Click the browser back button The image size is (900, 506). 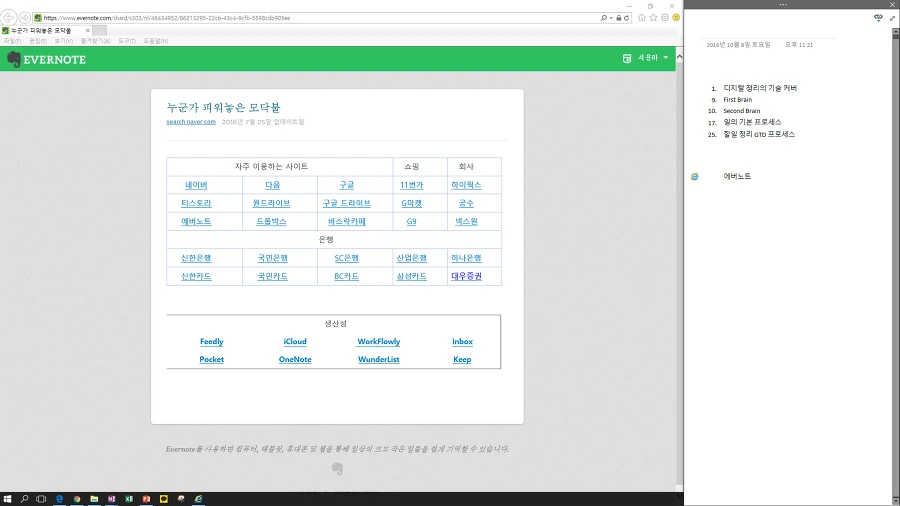(x=9, y=18)
